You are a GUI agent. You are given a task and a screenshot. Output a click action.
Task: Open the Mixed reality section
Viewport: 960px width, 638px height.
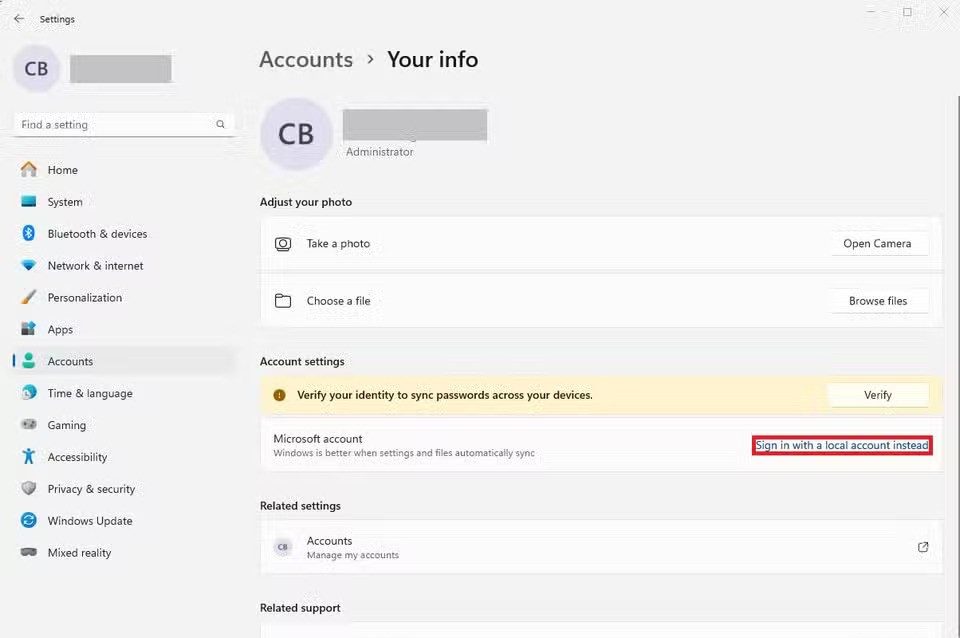pyautogui.click(x=79, y=553)
